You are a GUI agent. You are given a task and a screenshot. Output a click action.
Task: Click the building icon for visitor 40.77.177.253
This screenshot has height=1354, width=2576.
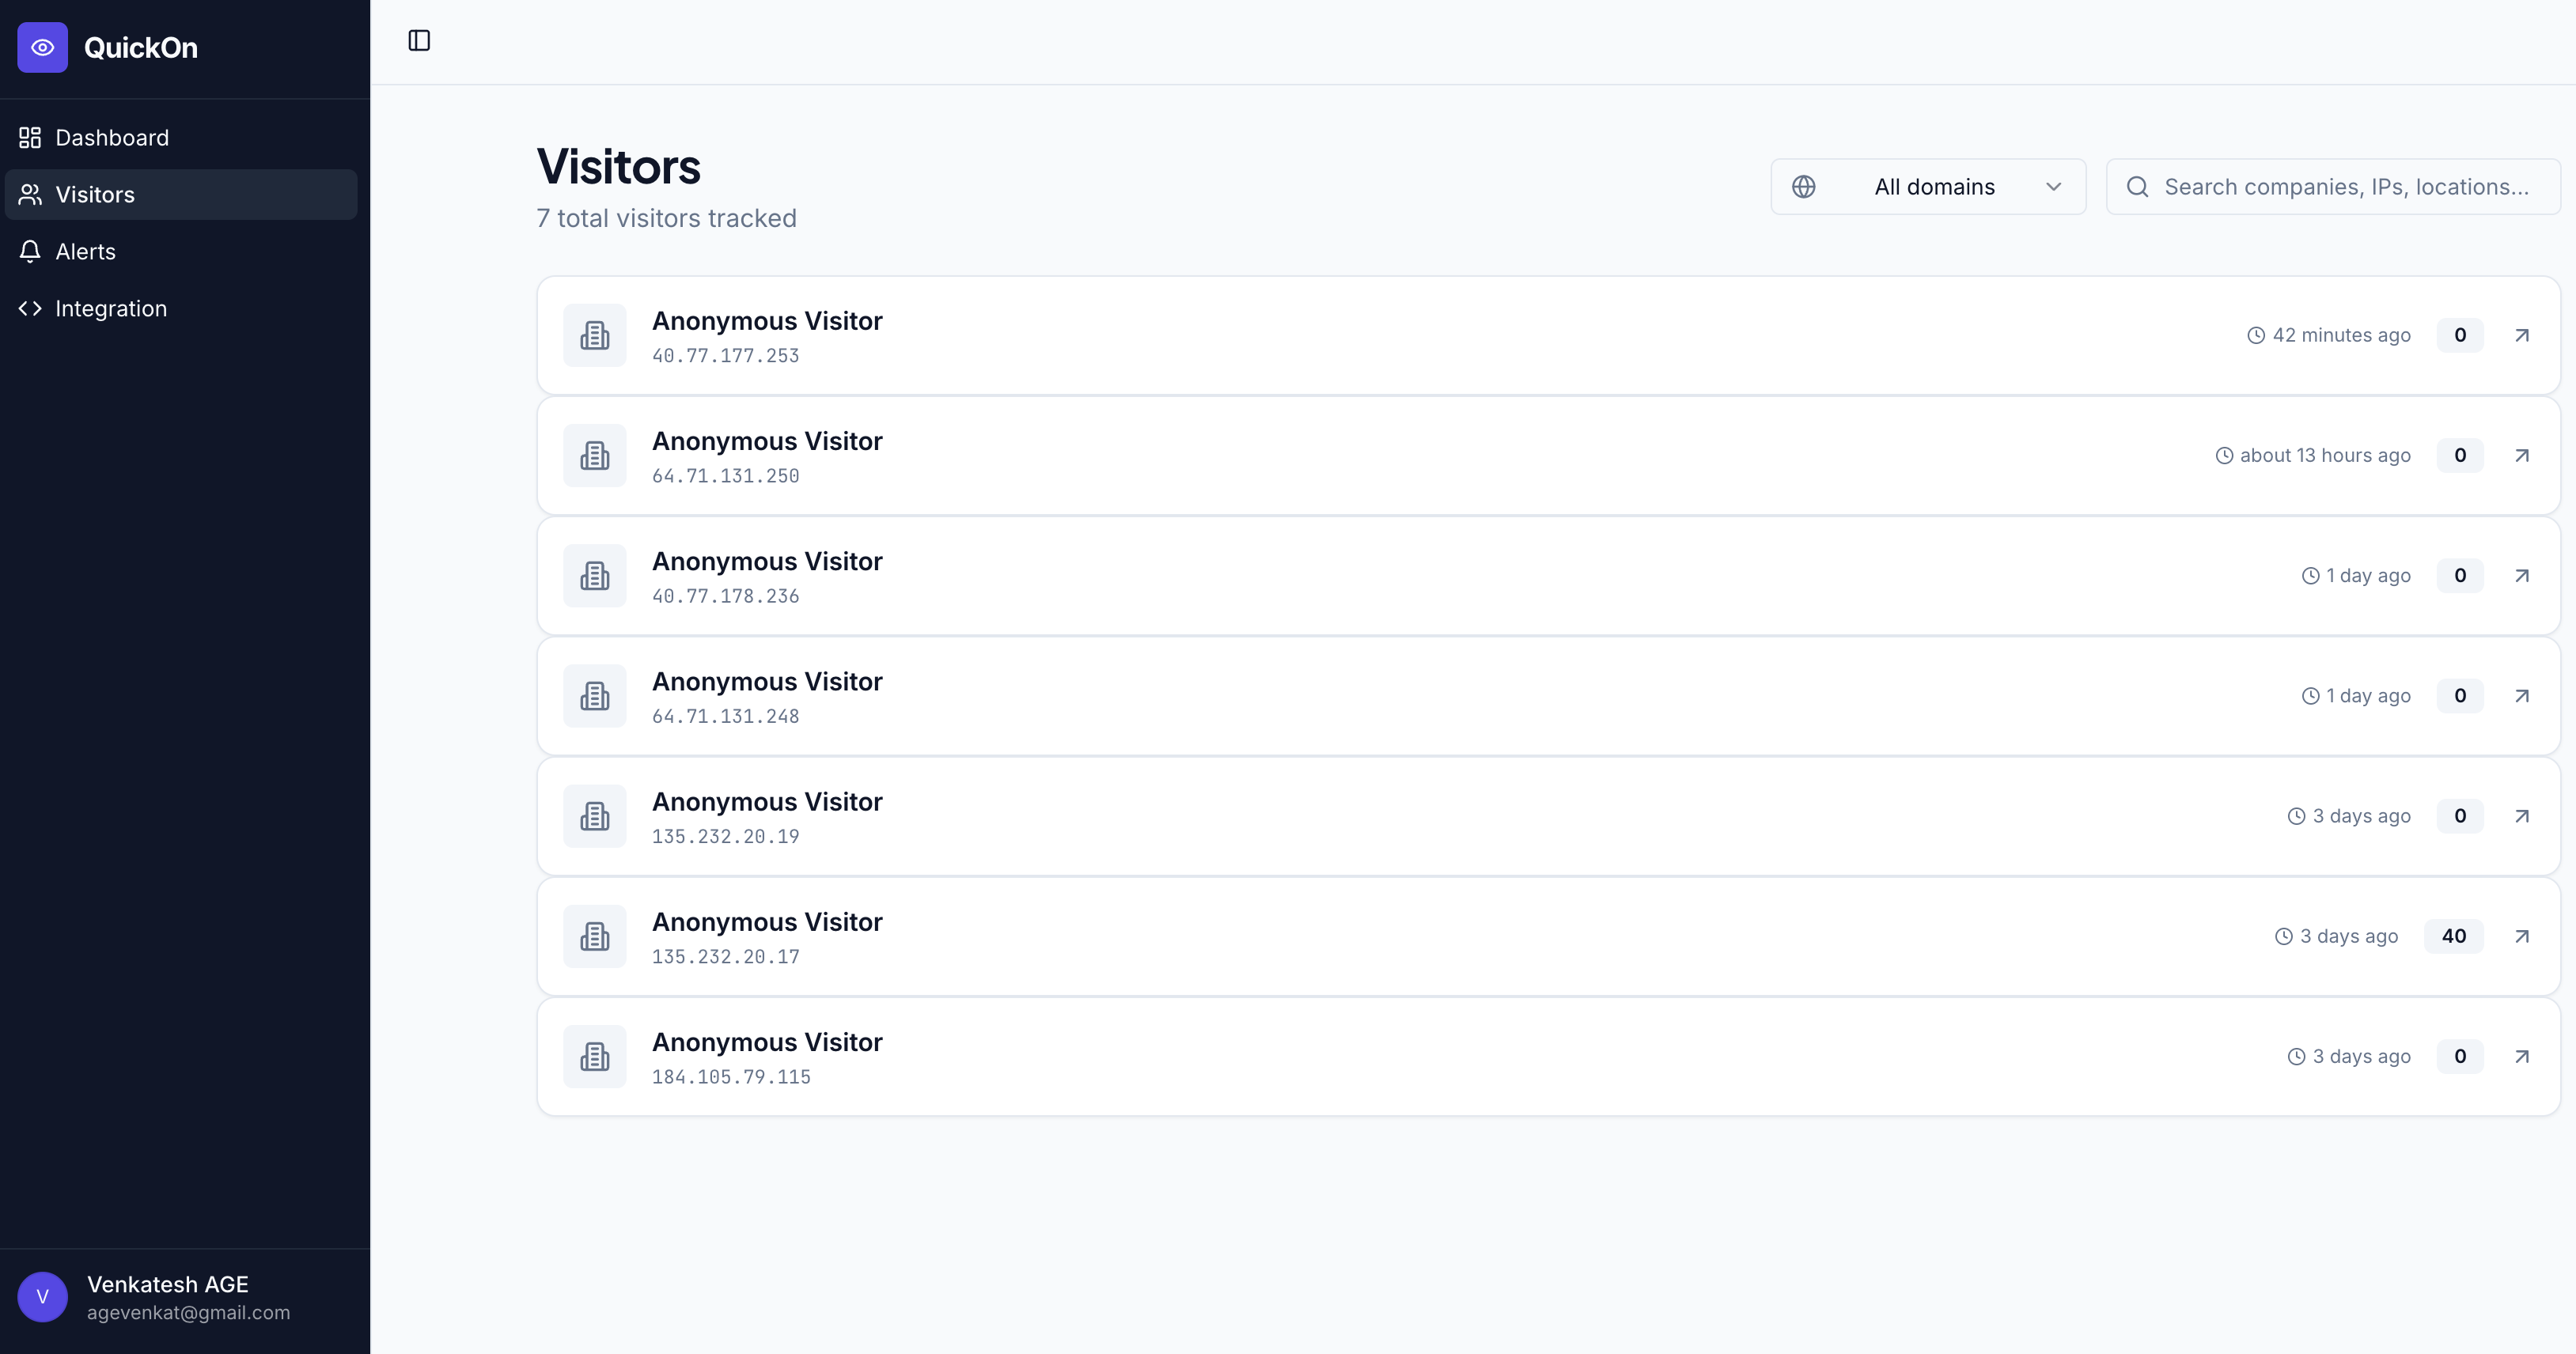click(595, 335)
